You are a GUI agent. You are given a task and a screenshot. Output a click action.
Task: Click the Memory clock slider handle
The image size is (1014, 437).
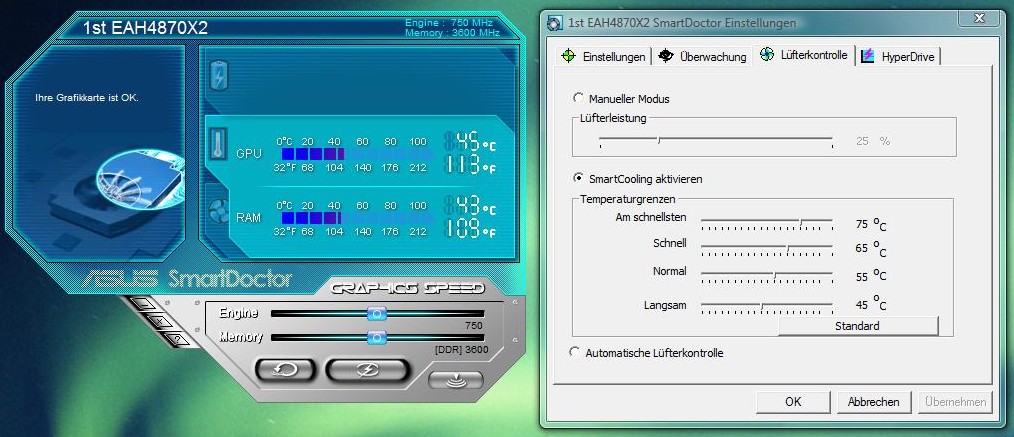tap(376, 337)
